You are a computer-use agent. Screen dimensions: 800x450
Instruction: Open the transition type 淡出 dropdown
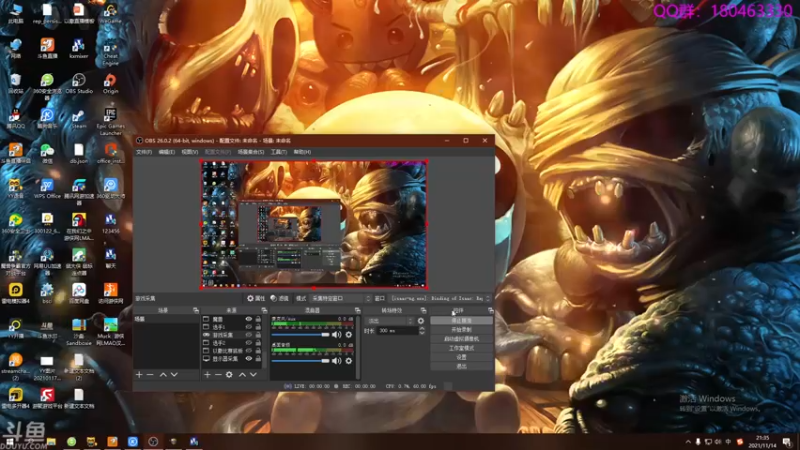tap(389, 321)
